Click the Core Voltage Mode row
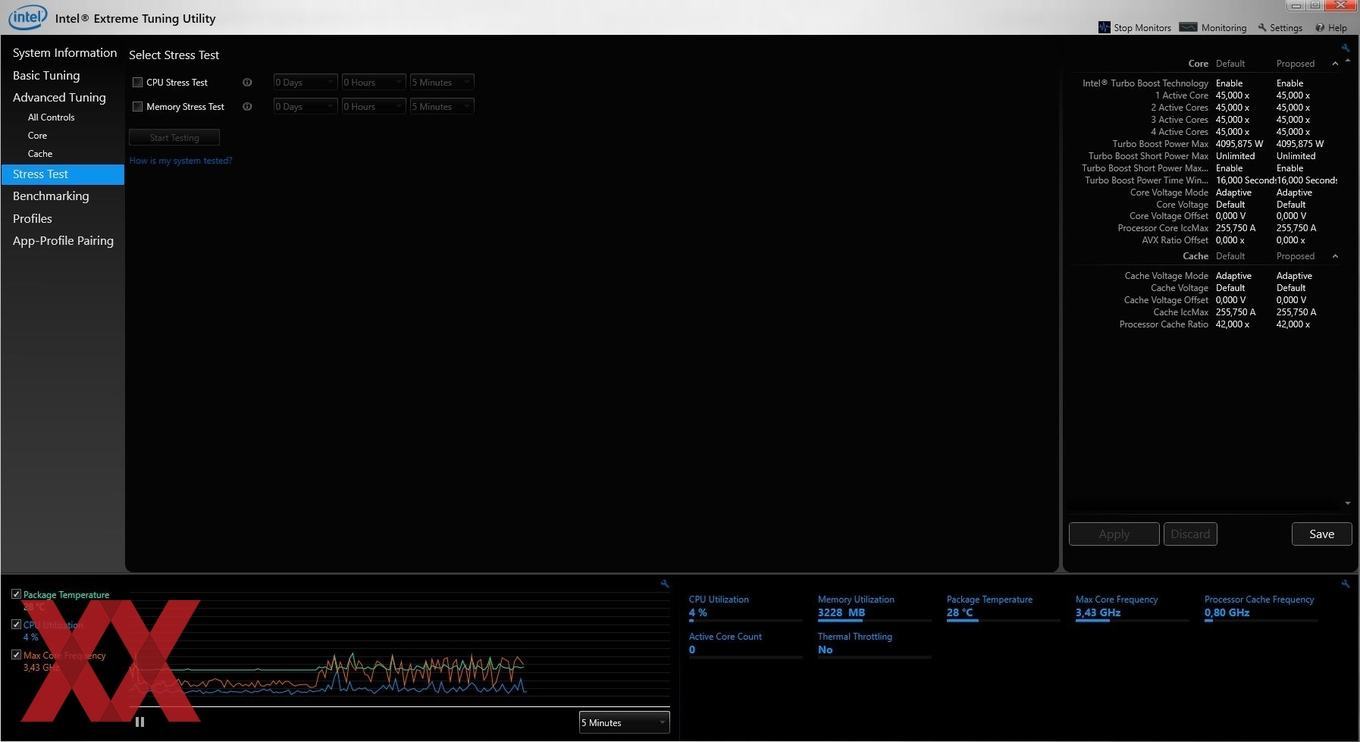 tap(1203, 192)
